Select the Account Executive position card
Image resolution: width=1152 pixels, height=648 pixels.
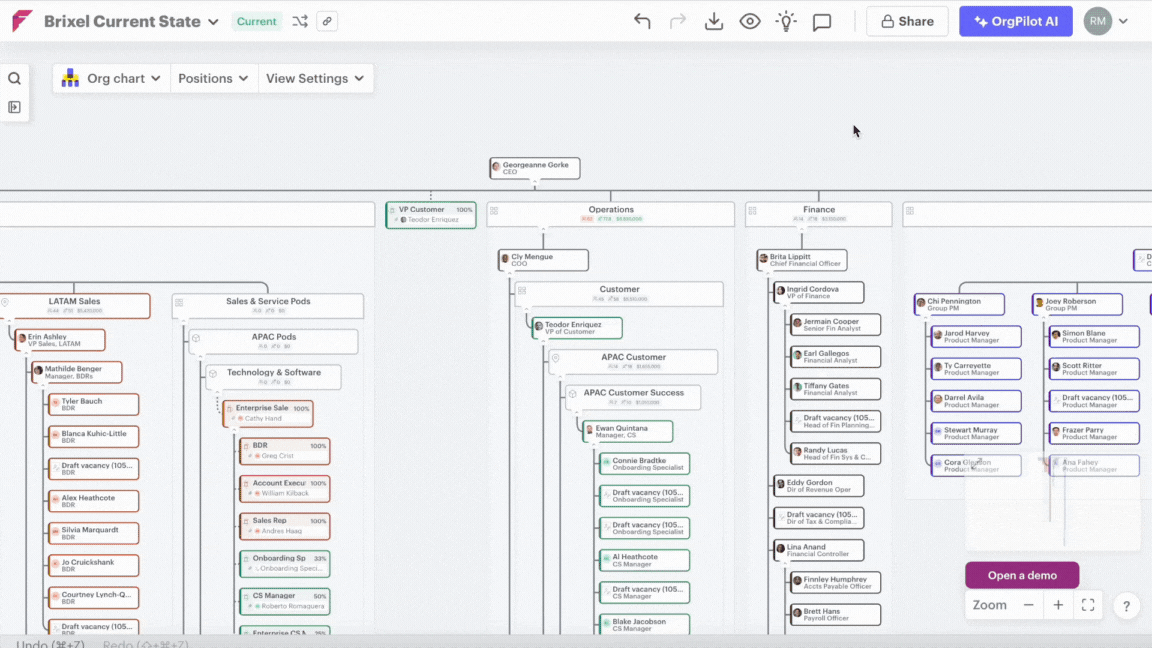285,489
